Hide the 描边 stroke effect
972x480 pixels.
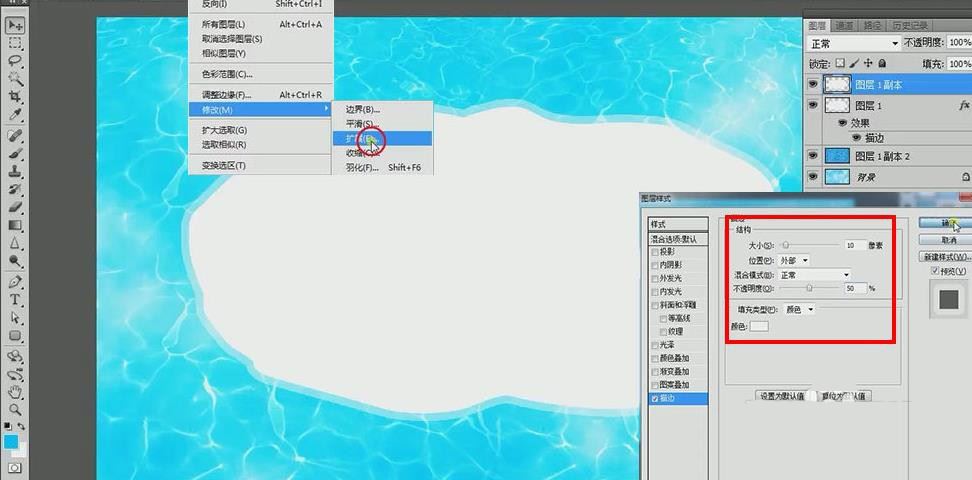click(x=857, y=137)
